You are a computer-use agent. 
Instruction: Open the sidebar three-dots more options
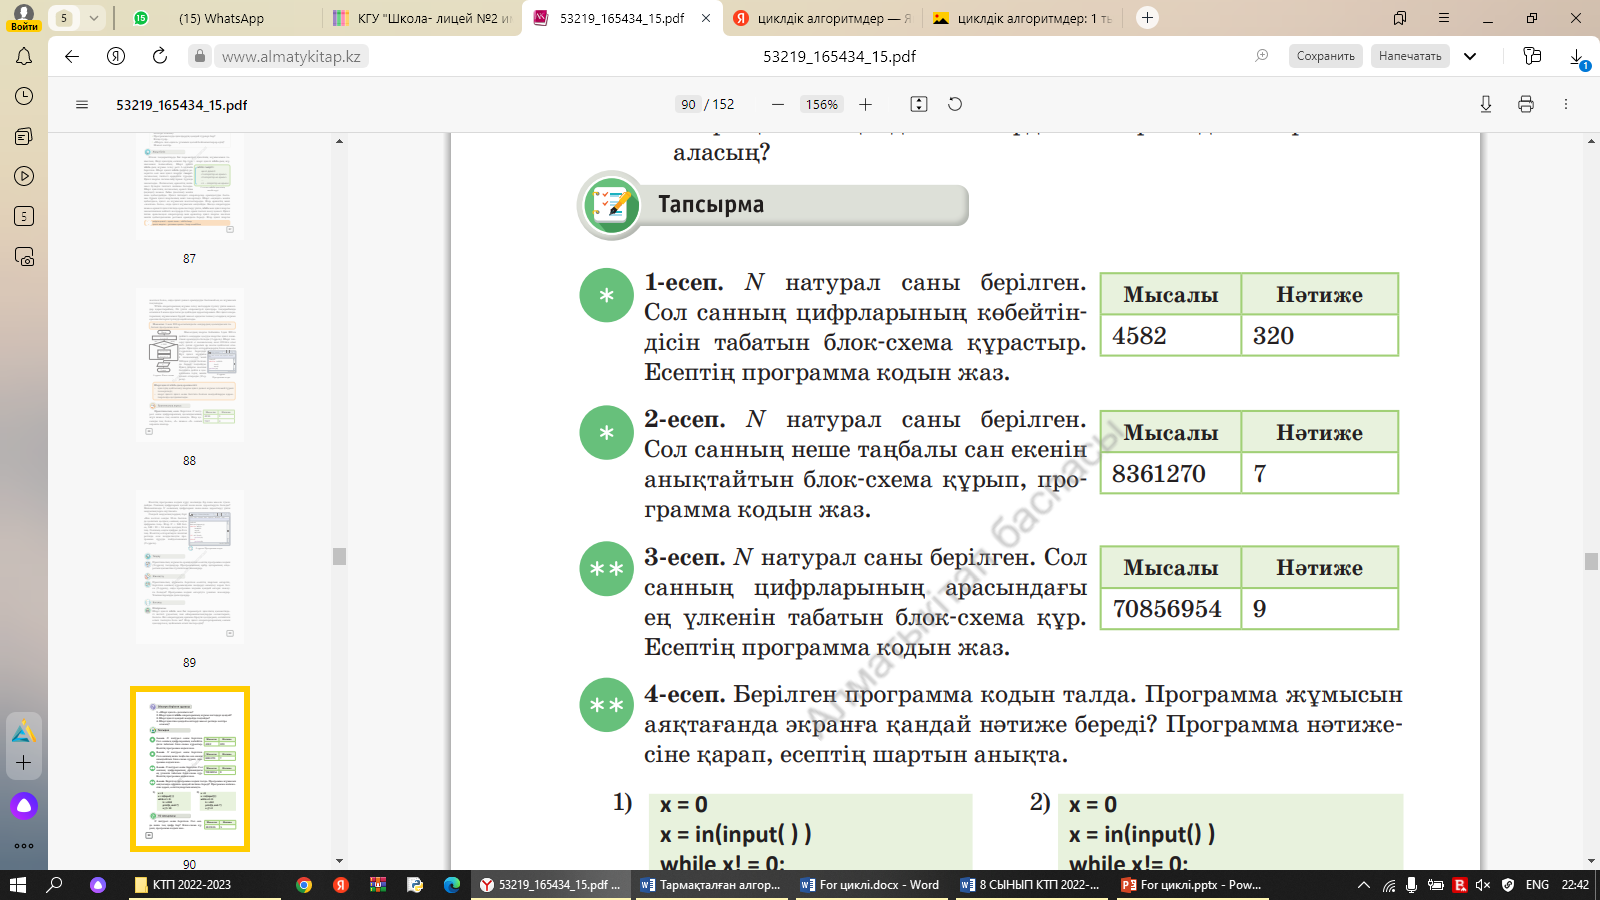click(24, 846)
